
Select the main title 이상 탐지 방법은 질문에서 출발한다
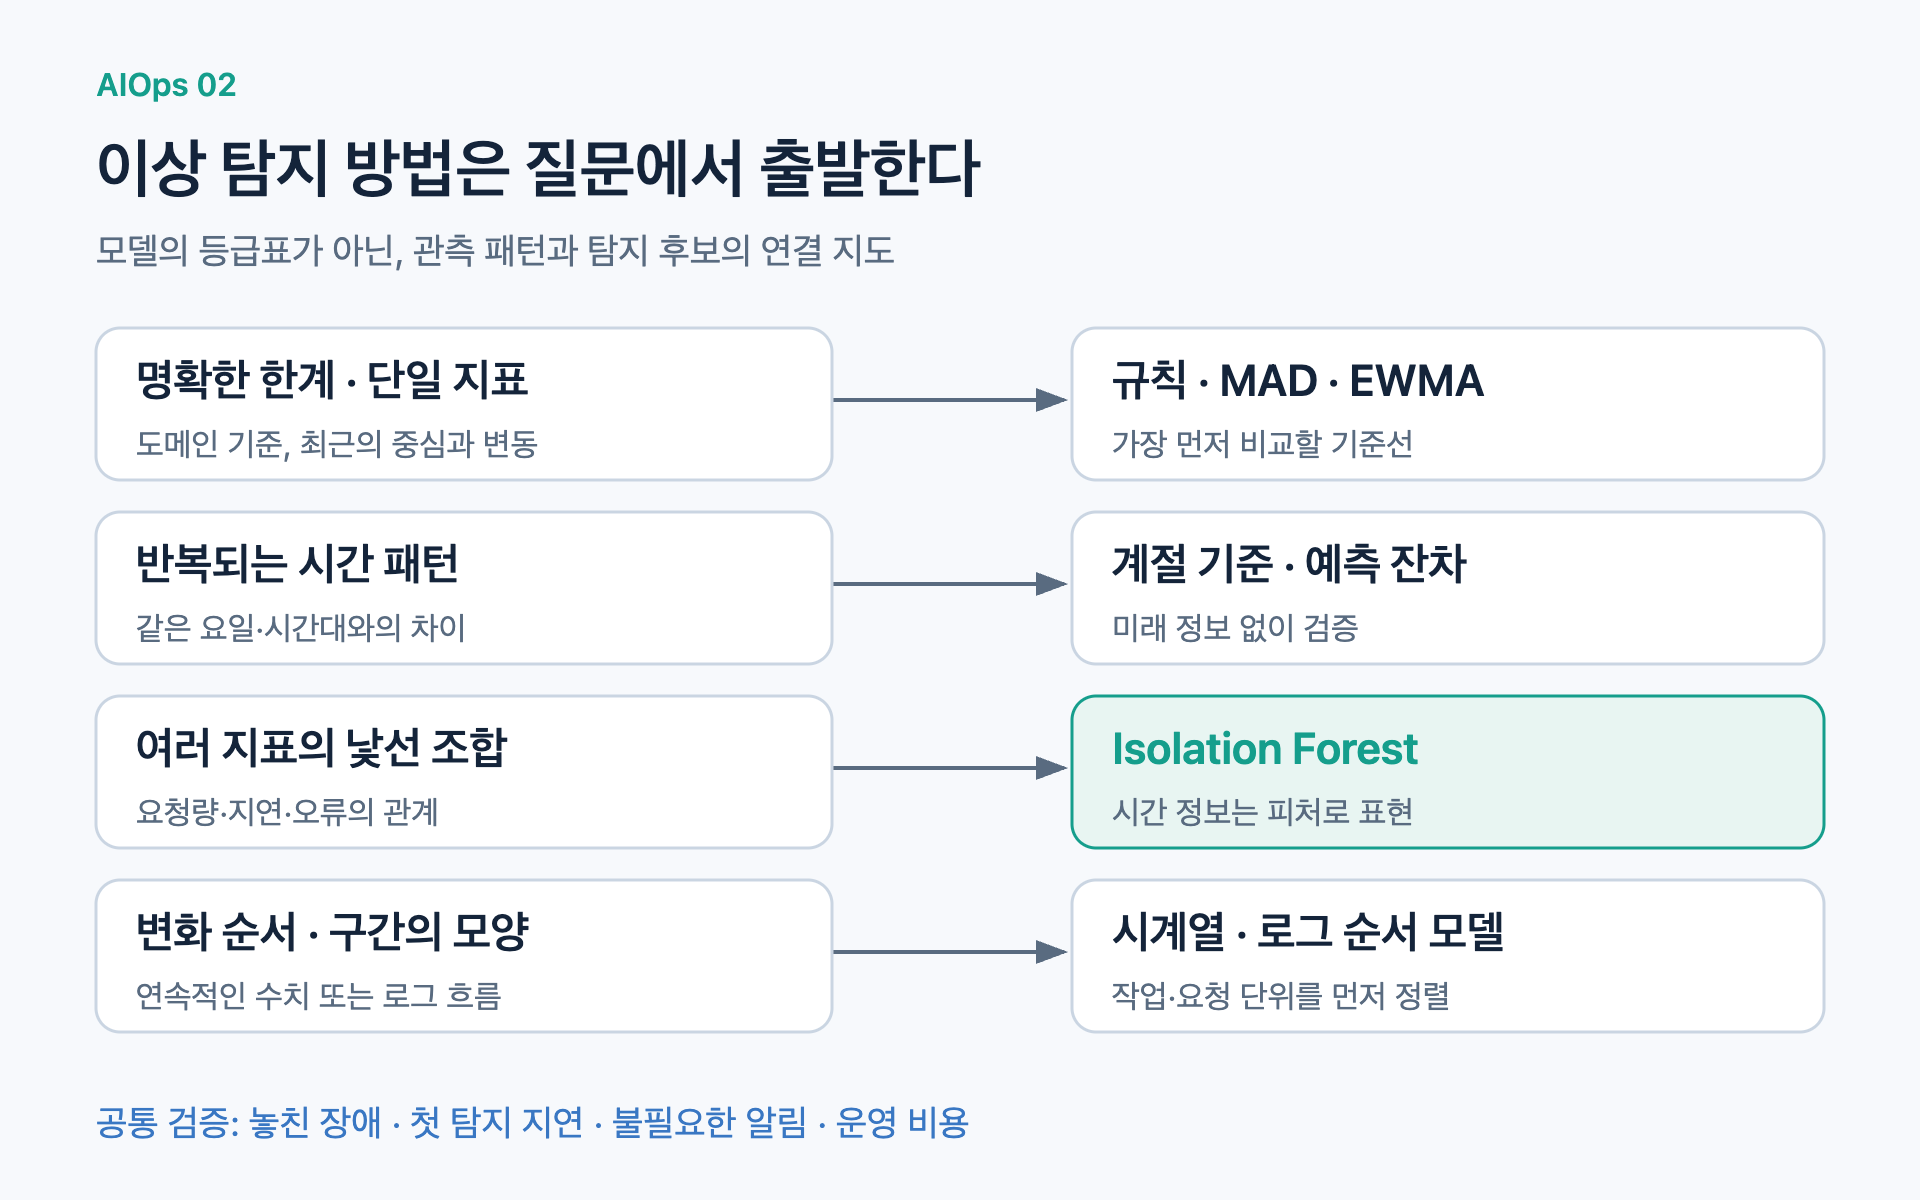point(538,167)
